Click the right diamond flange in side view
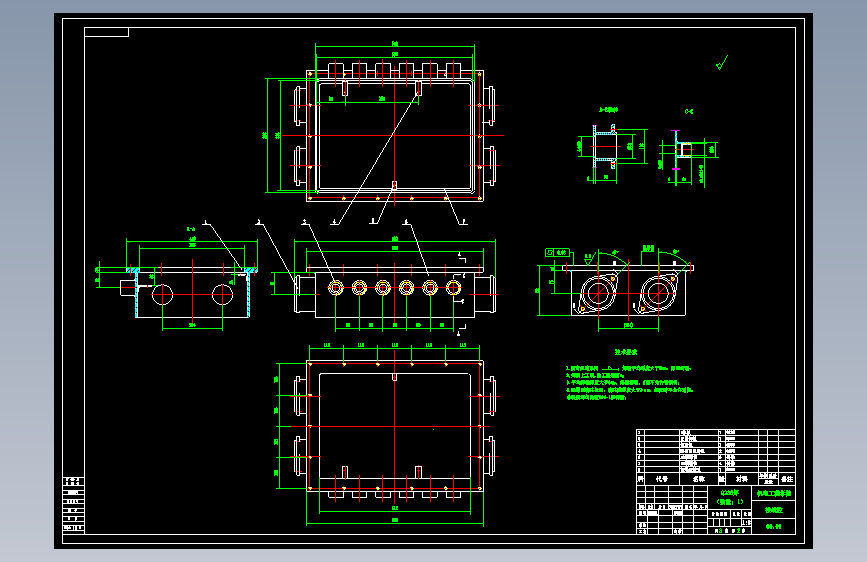The image size is (867, 562). pos(657,293)
